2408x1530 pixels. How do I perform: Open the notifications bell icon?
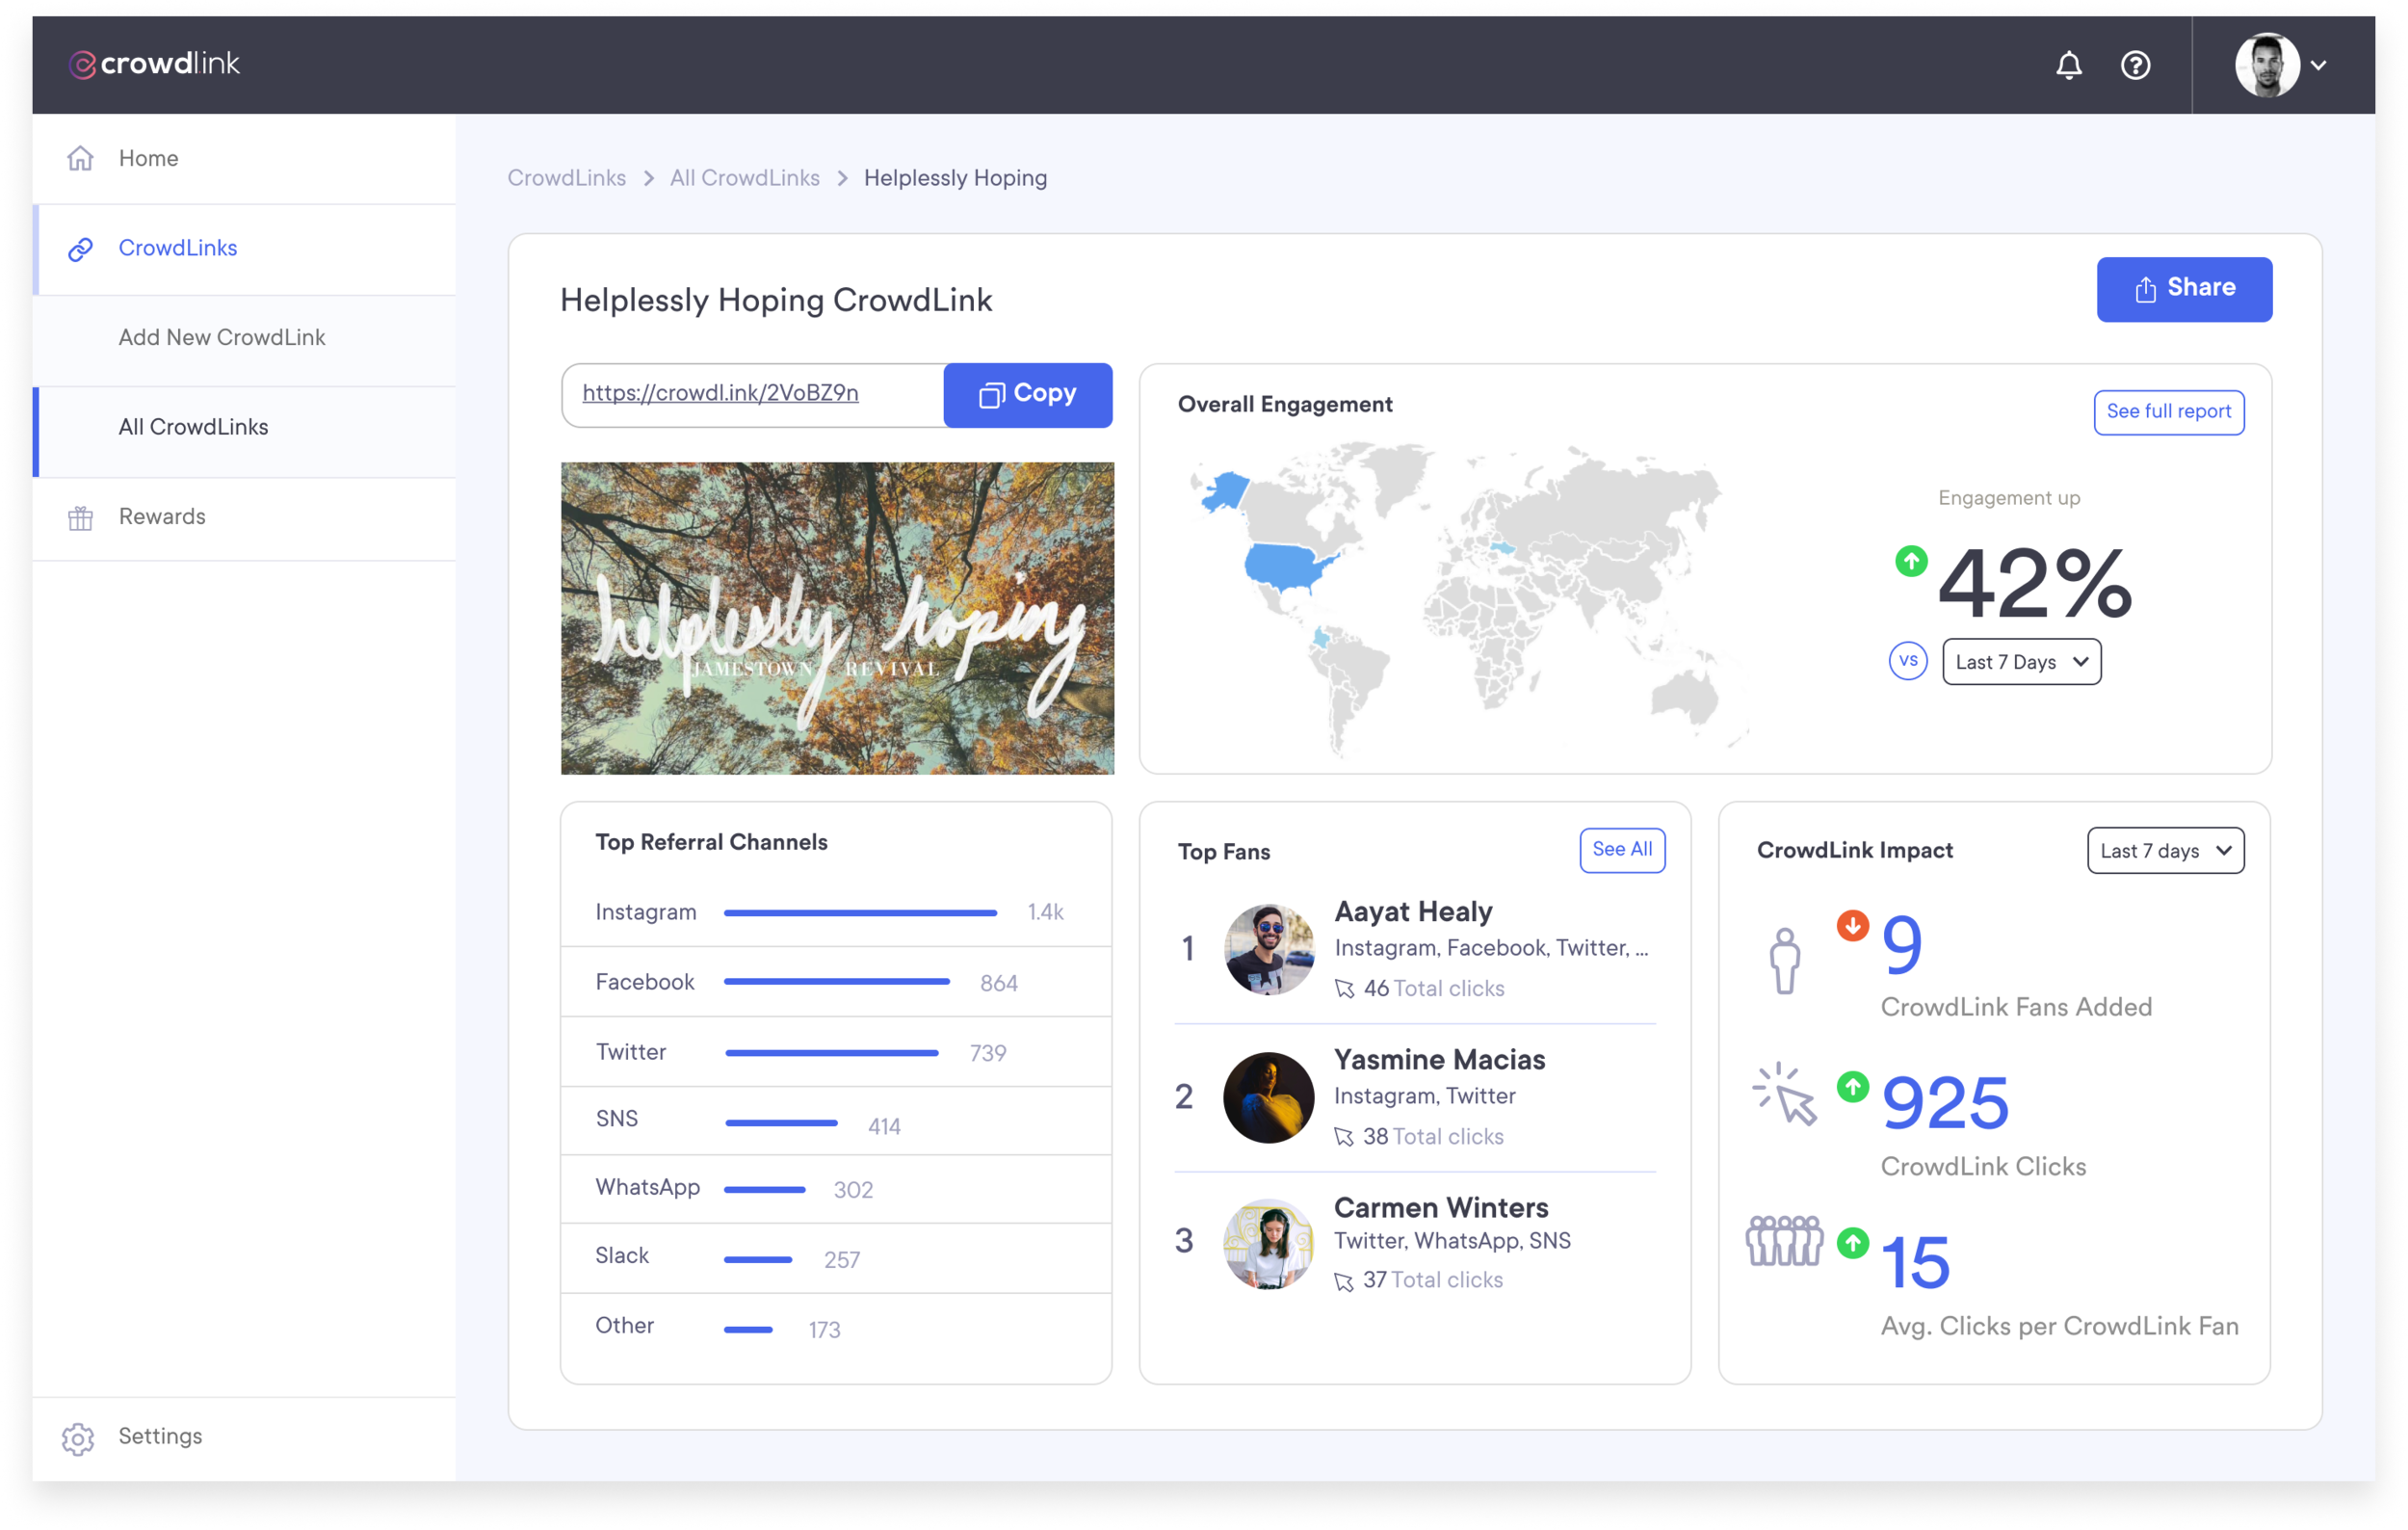point(2068,65)
